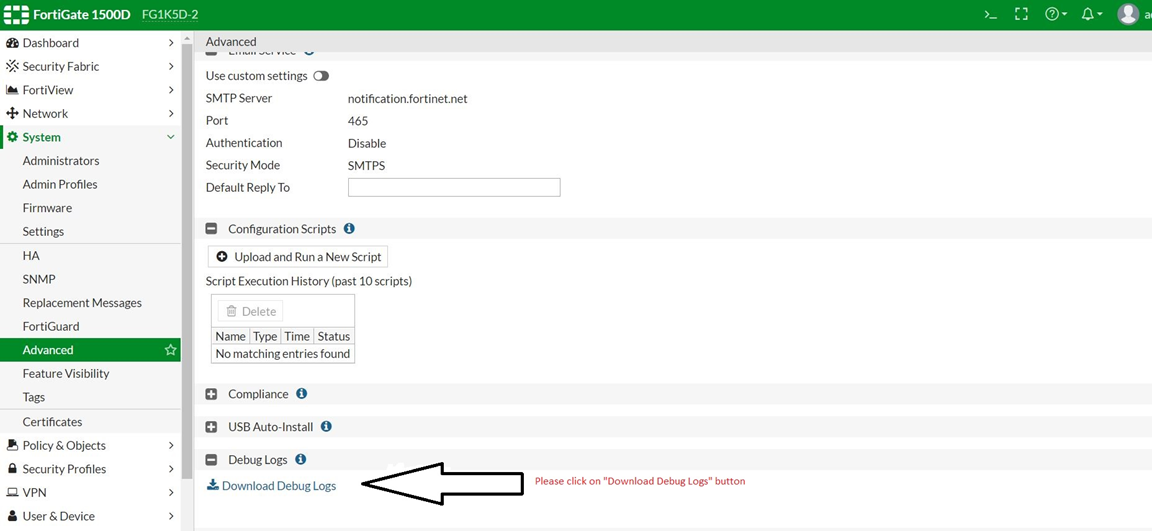The height and width of the screenshot is (531, 1152).
Task: Select Administrators in the sidebar
Action: pyautogui.click(x=61, y=160)
